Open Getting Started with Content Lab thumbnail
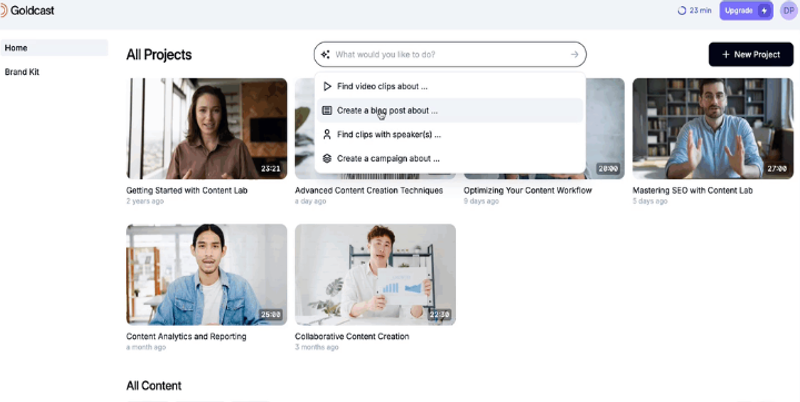Viewport: 800px width, 402px height. click(x=206, y=128)
